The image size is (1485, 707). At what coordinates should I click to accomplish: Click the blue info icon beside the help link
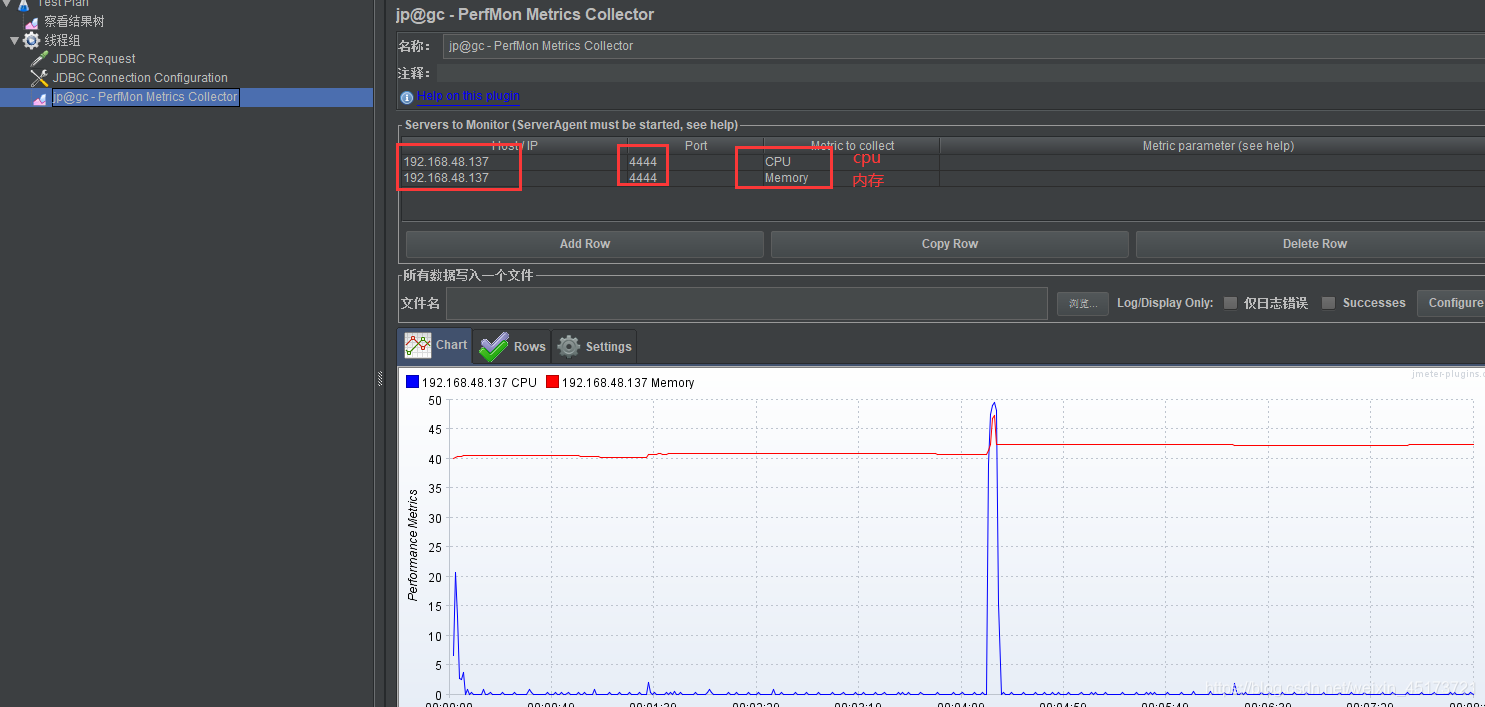(x=407, y=98)
